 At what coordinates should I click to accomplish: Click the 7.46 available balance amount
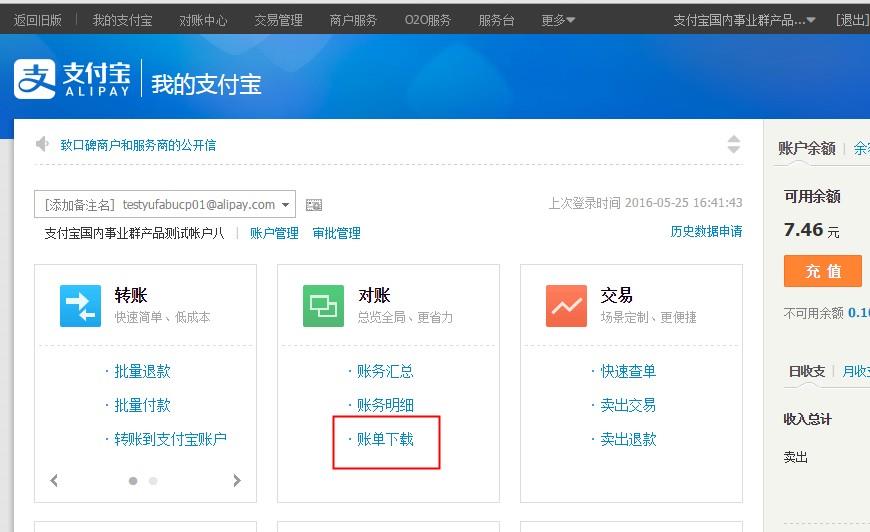[803, 229]
